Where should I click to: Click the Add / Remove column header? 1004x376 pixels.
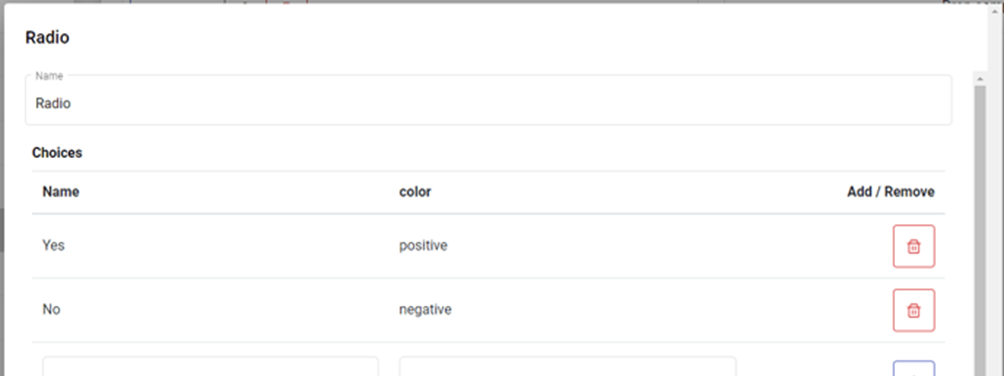[891, 192]
